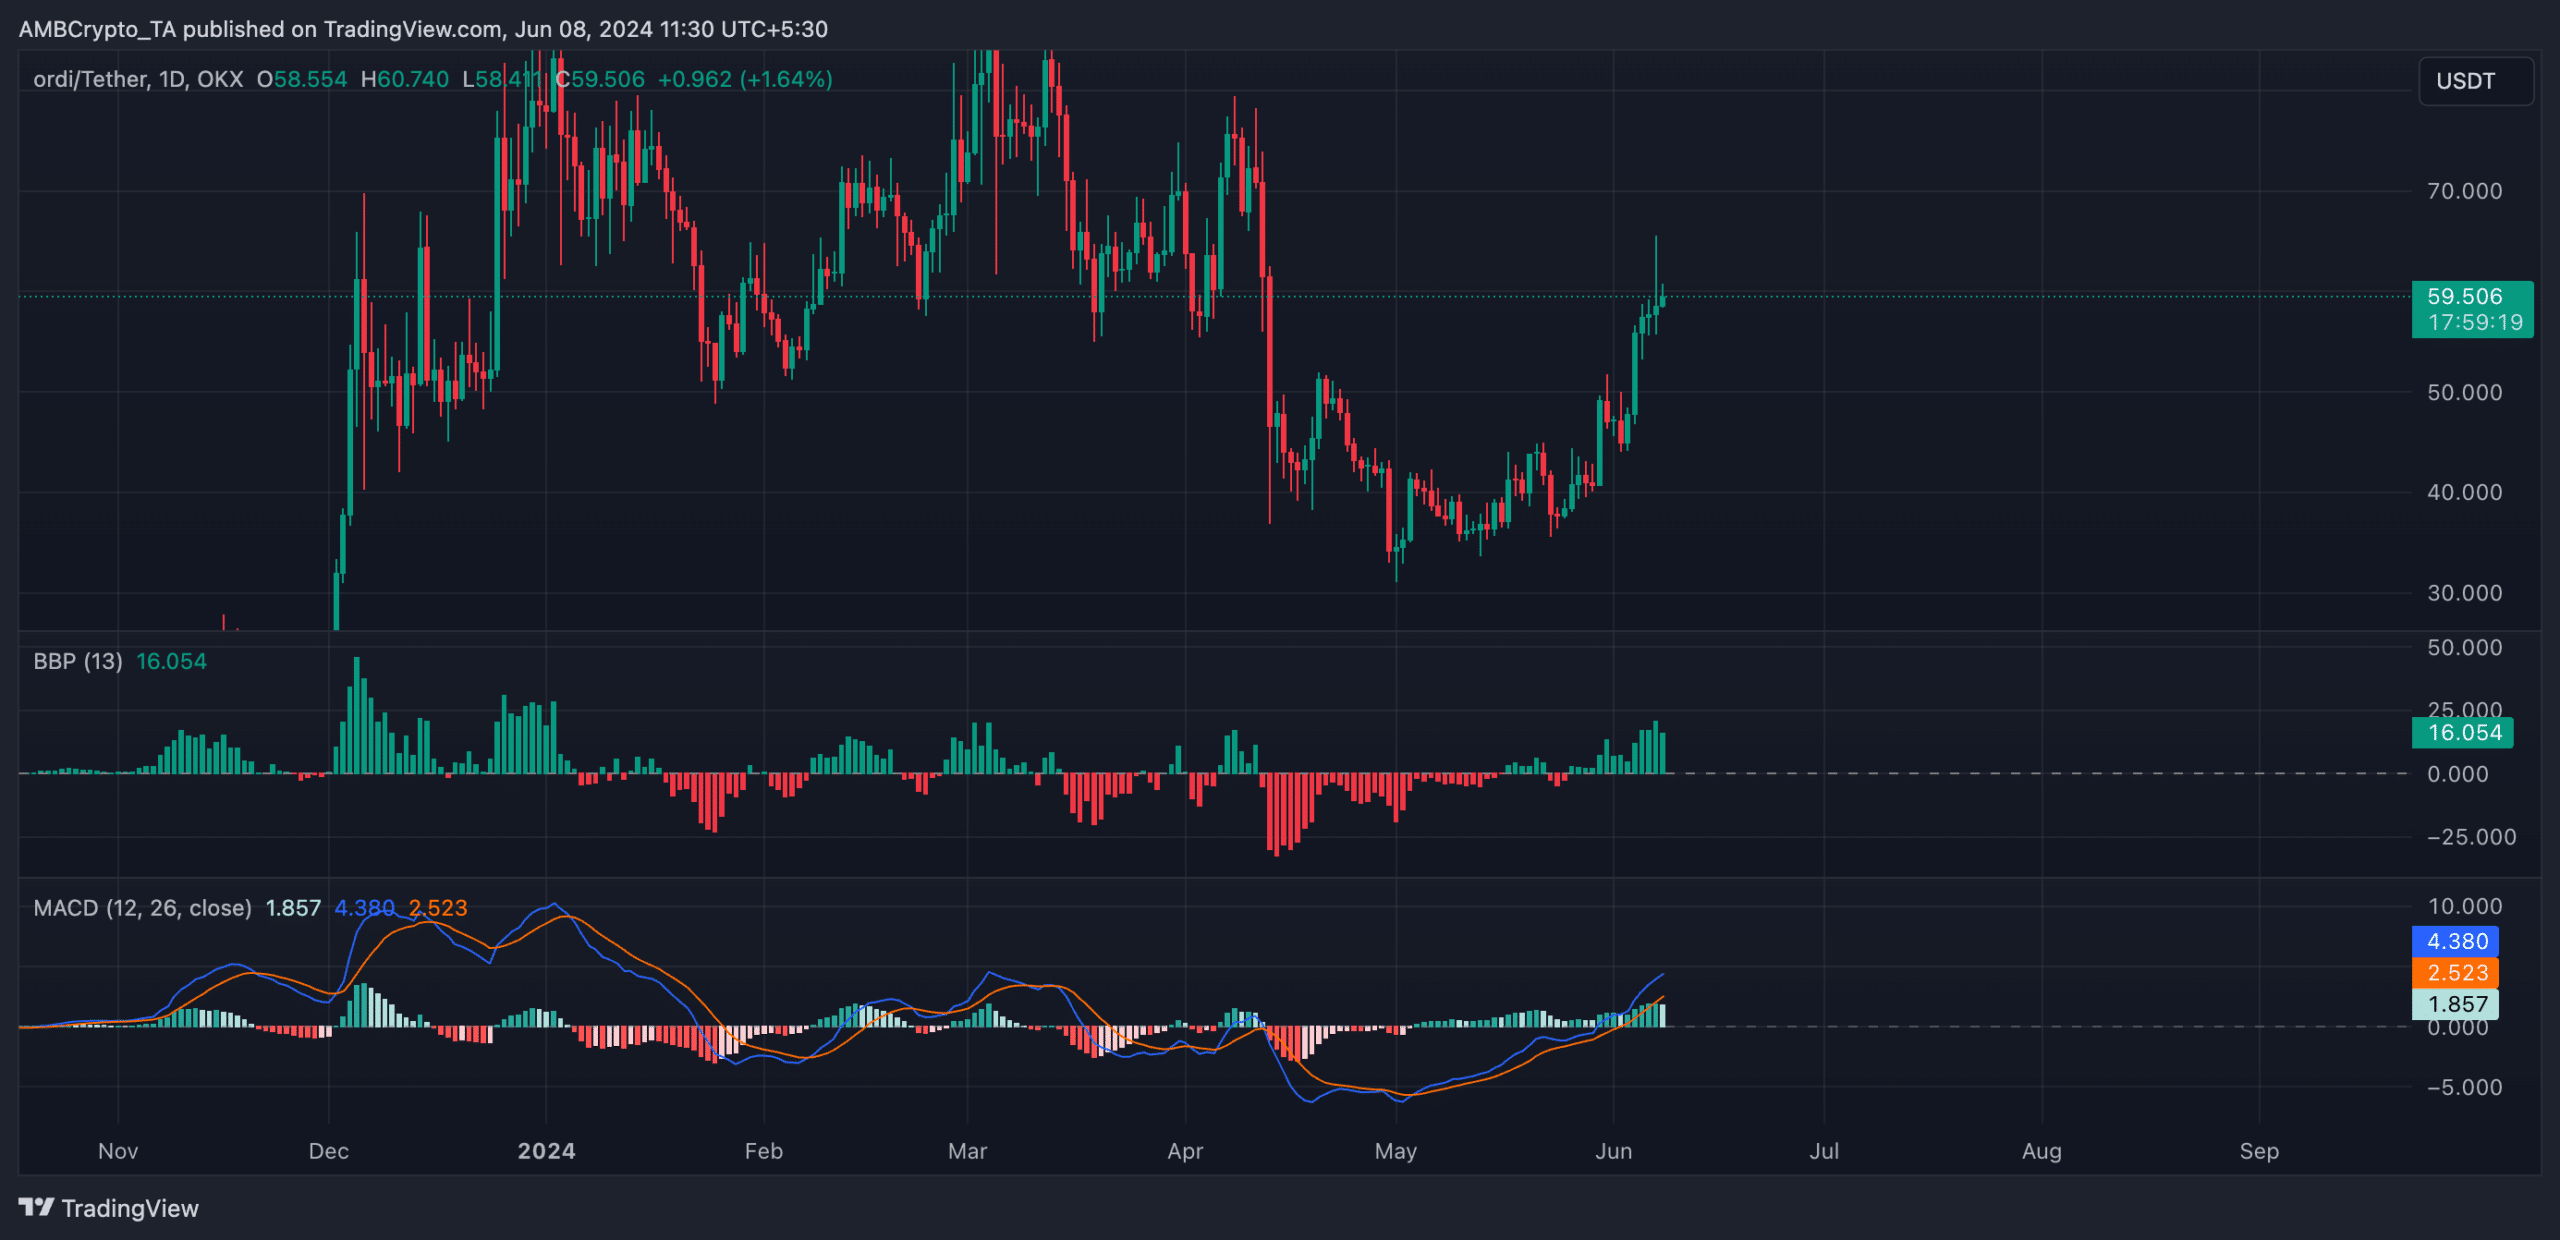Image resolution: width=2560 pixels, height=1240 pixels.
Task: Click the Mar label on time axis
Action: (x=968, y=1151)
